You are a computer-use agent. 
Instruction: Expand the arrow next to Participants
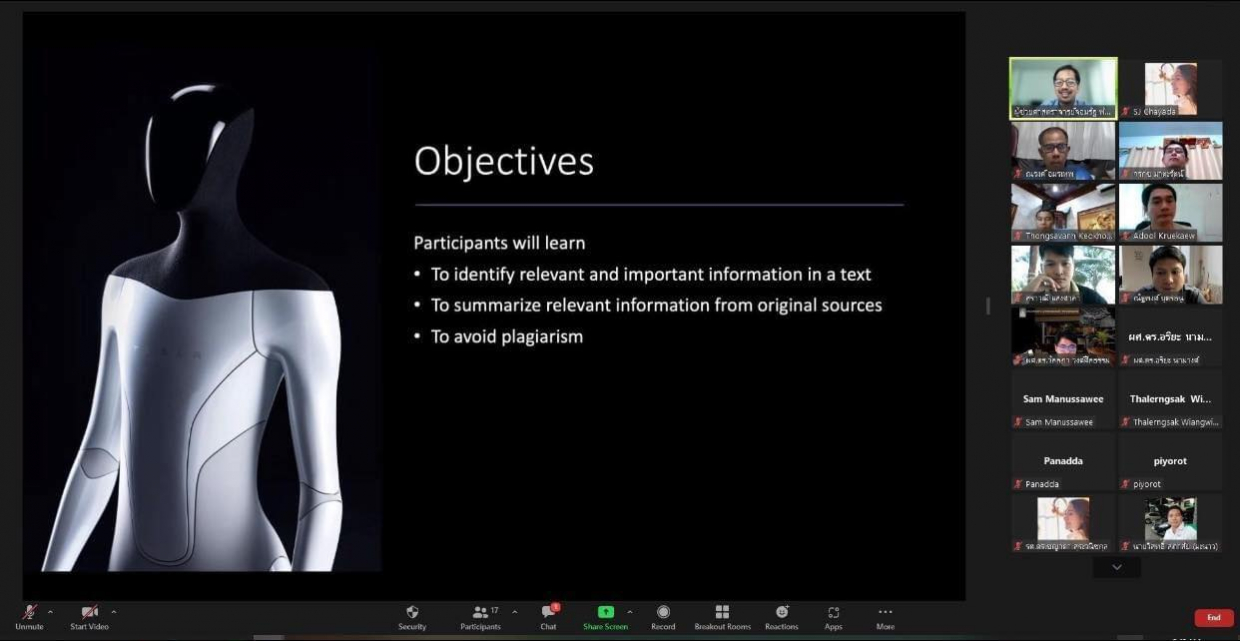coord(515,612)
